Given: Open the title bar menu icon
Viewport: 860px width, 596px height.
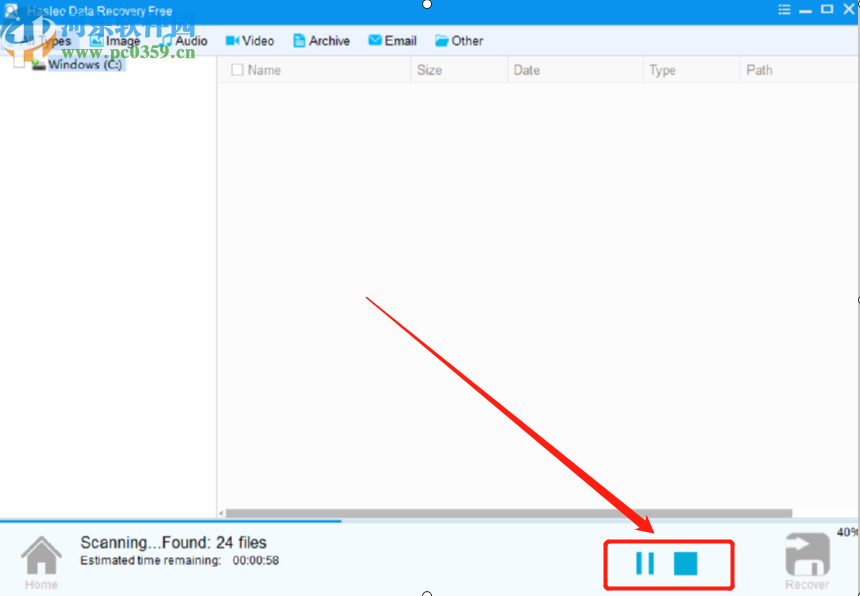Looking at the screenshot, I should 784,9.
